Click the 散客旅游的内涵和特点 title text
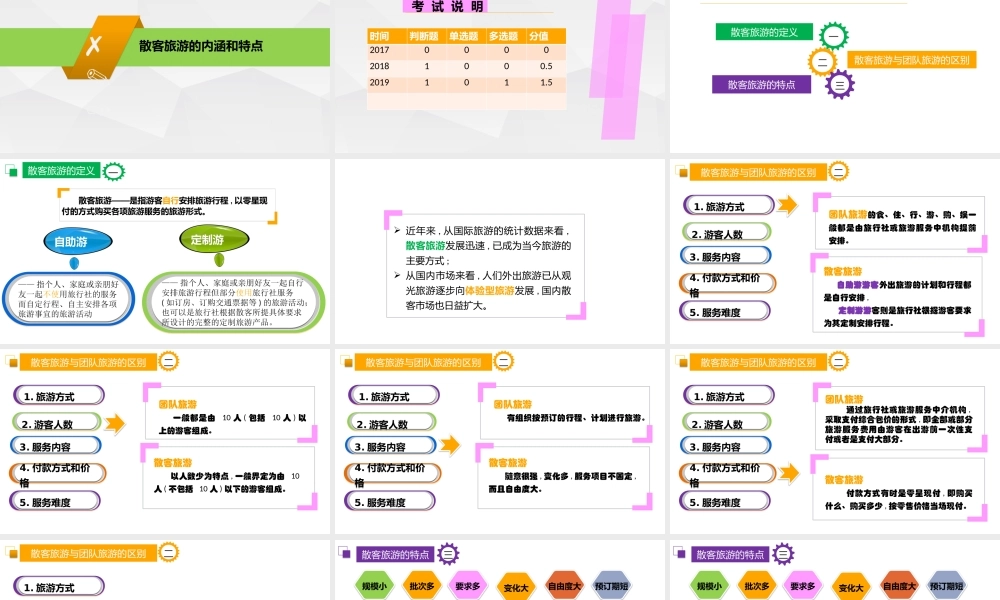This screenshot has width=1000, height=600. click(201, 46)
